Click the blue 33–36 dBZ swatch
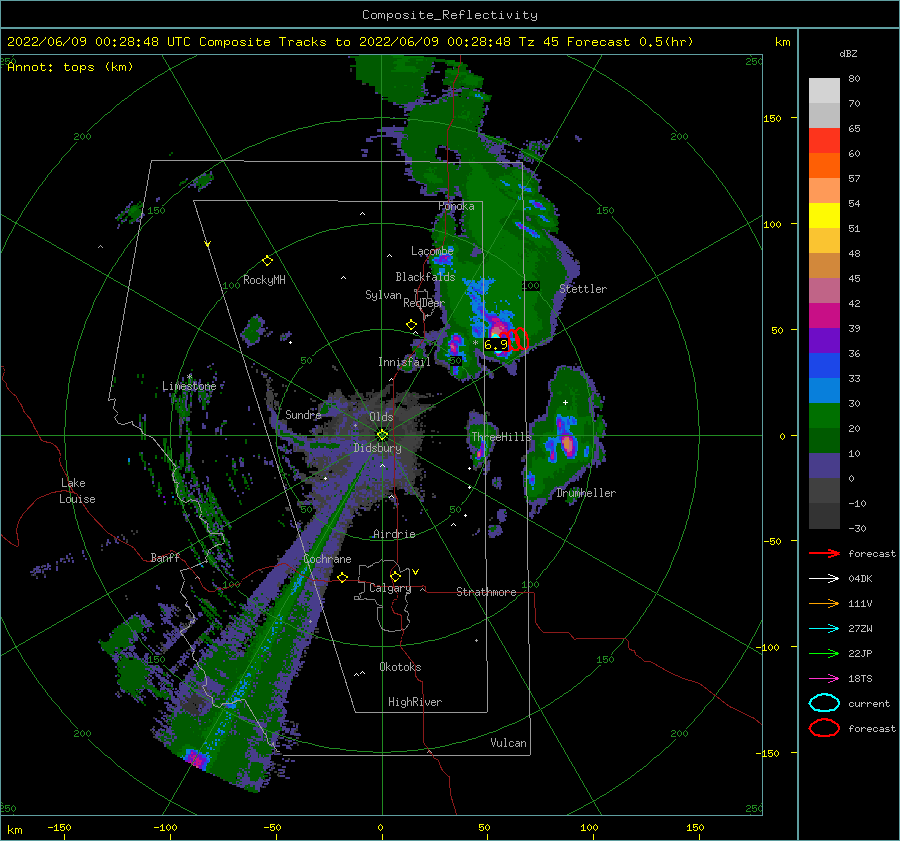 (x=824, y=366)
